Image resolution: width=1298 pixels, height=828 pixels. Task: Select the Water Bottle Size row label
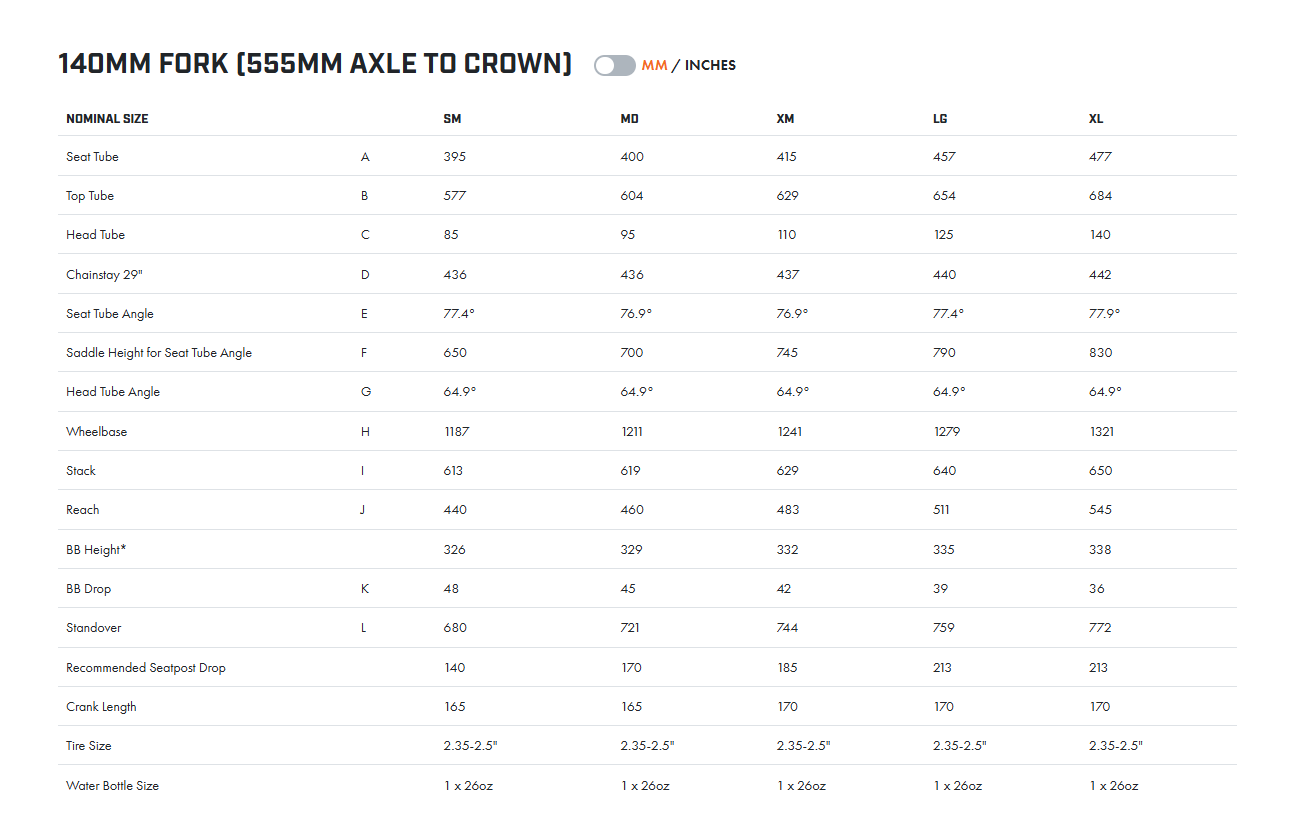click(112, 786)
